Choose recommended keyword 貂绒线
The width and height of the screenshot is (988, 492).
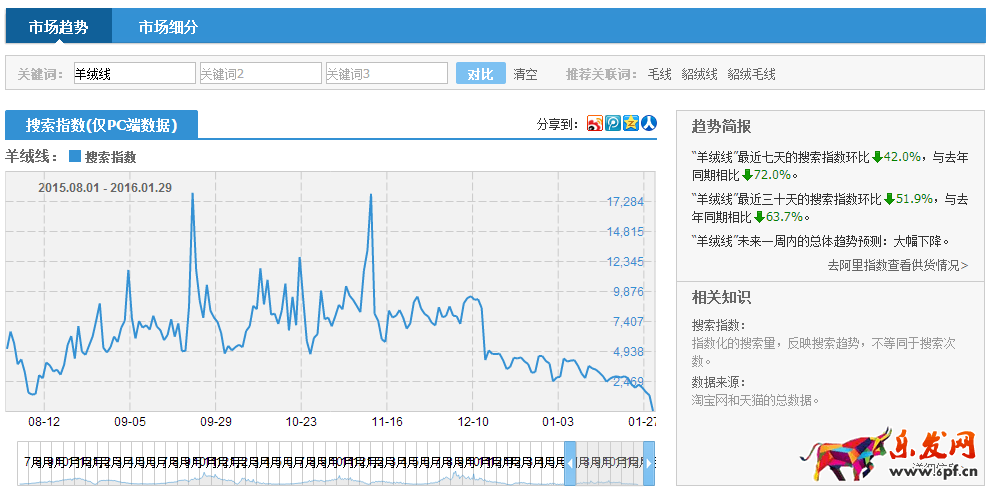699,74
